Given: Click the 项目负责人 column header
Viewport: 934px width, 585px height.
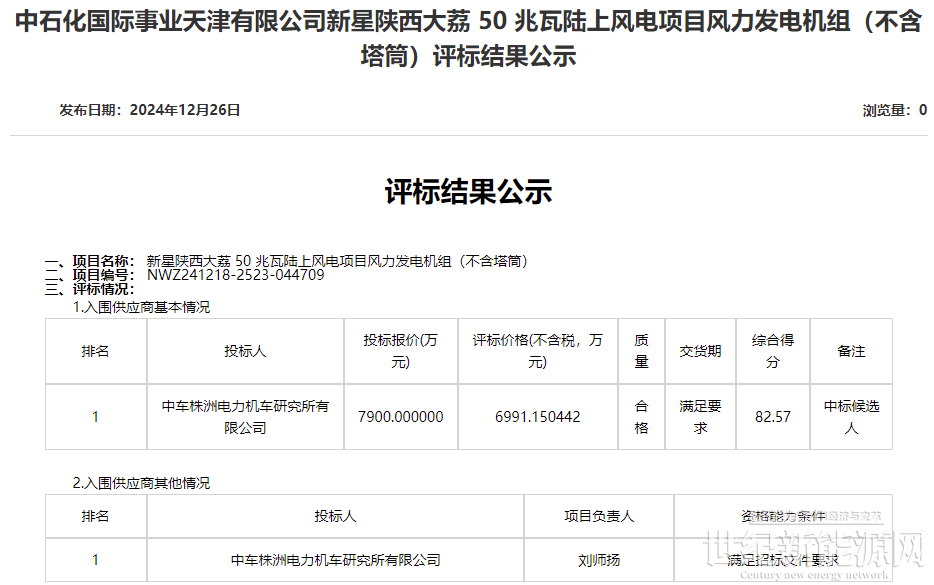Looking at the screenshot, I should (599, 516).
